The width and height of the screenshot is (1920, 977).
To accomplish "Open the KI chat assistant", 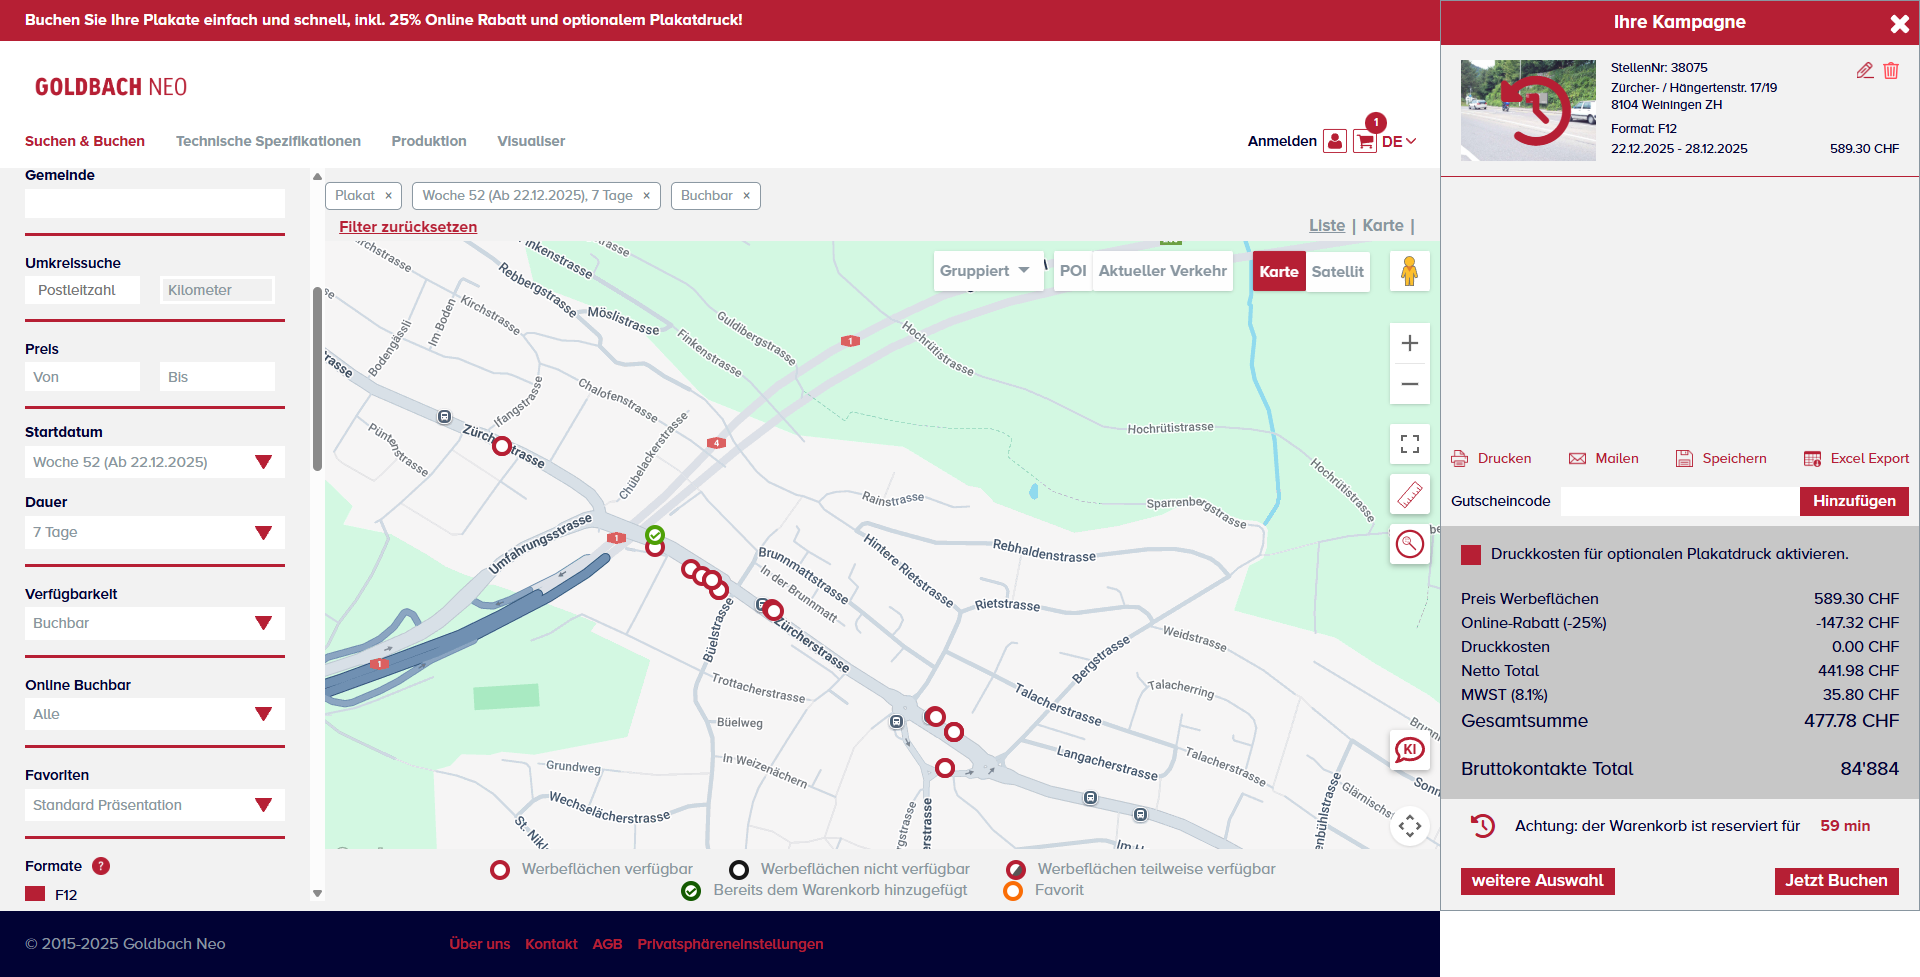I will (x=1409, y=750).
